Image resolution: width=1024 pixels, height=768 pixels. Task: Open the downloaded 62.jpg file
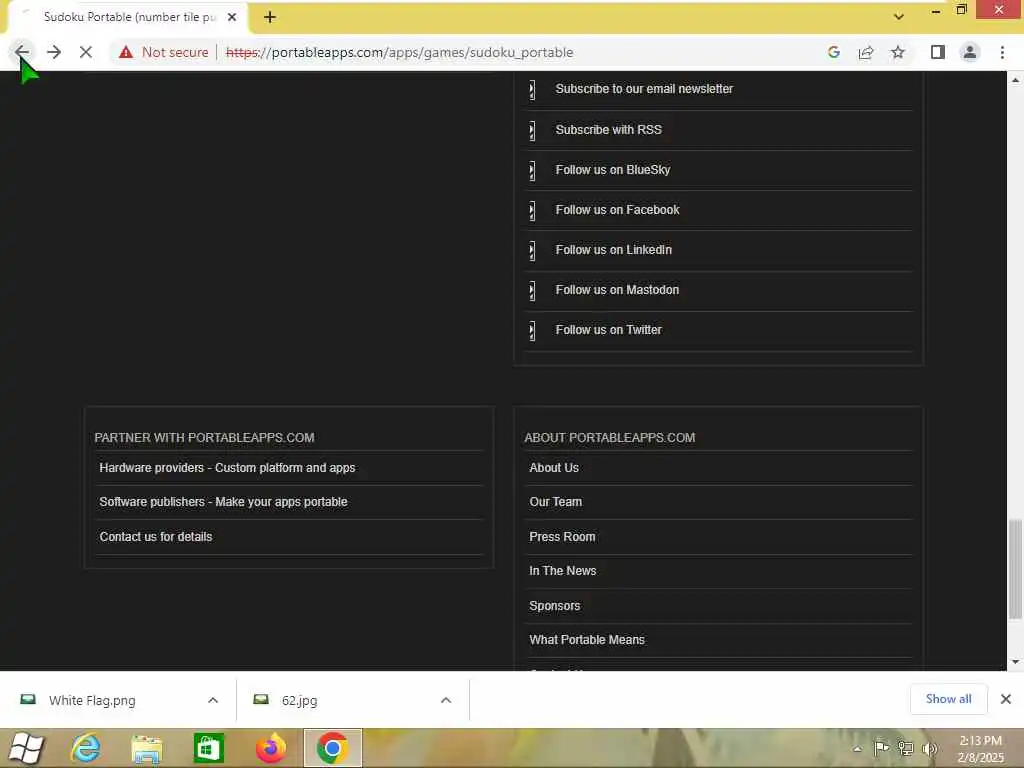299,700
